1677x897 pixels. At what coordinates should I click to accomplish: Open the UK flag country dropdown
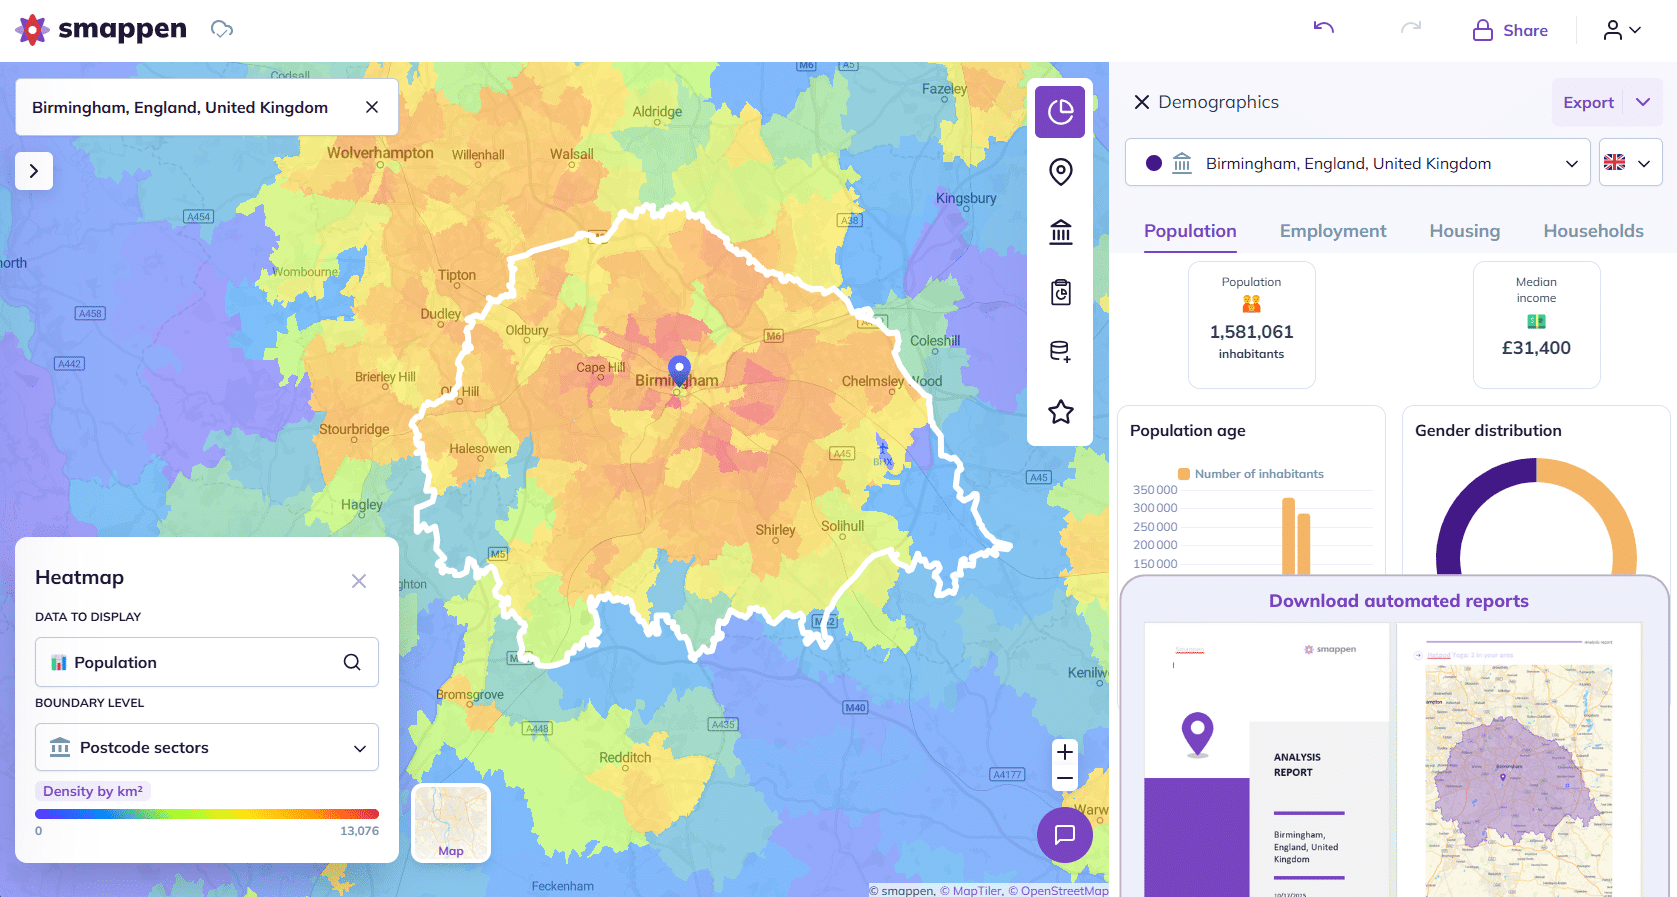pyautogui.click(x=1630, y=163)
